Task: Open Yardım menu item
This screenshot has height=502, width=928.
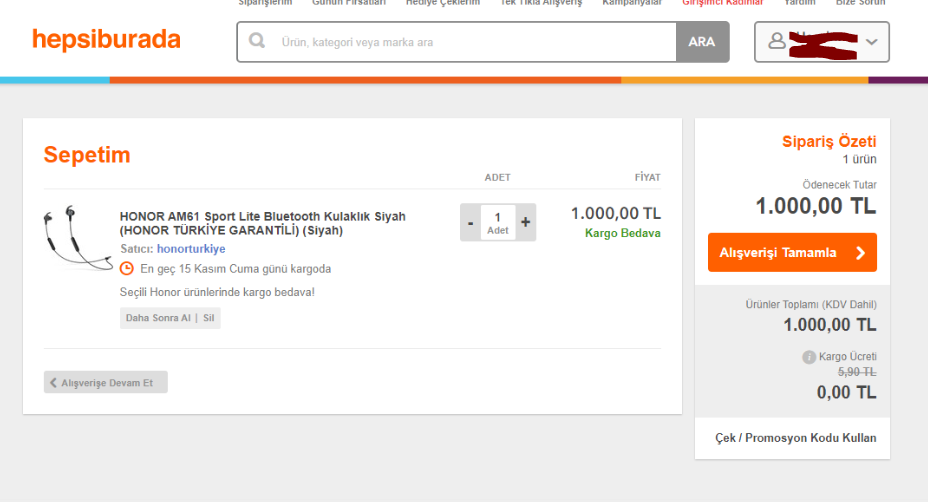Action: click(800, 3)
